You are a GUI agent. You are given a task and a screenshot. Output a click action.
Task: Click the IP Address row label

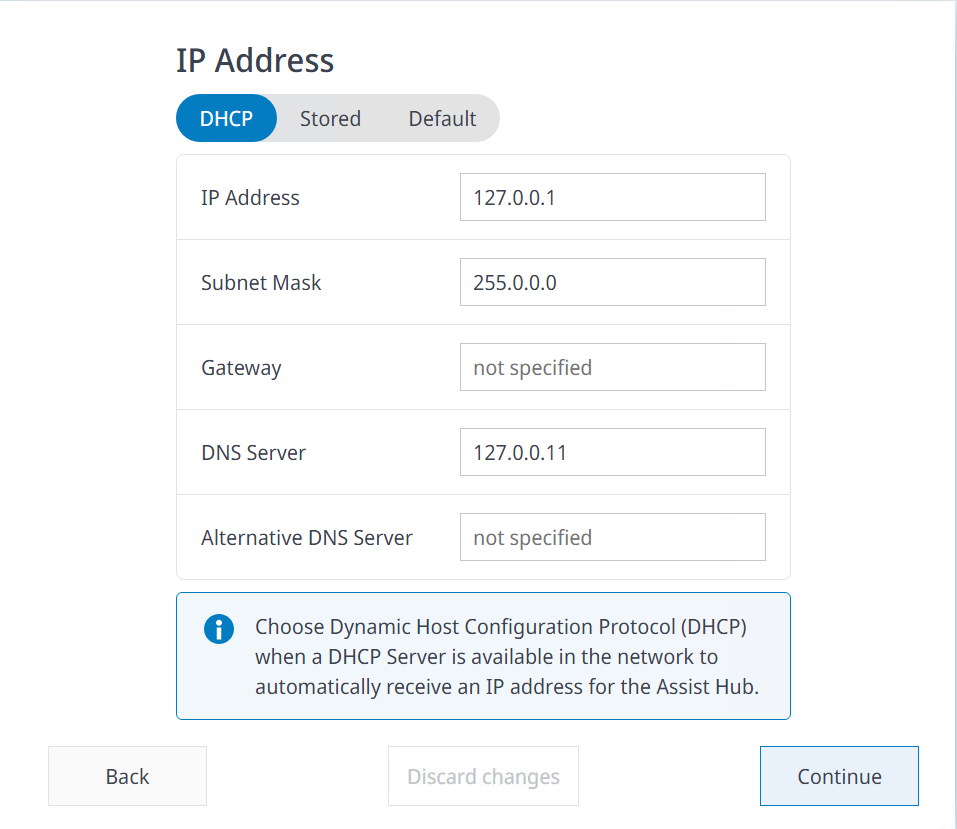pyautogui.click(x=250, y=197)
